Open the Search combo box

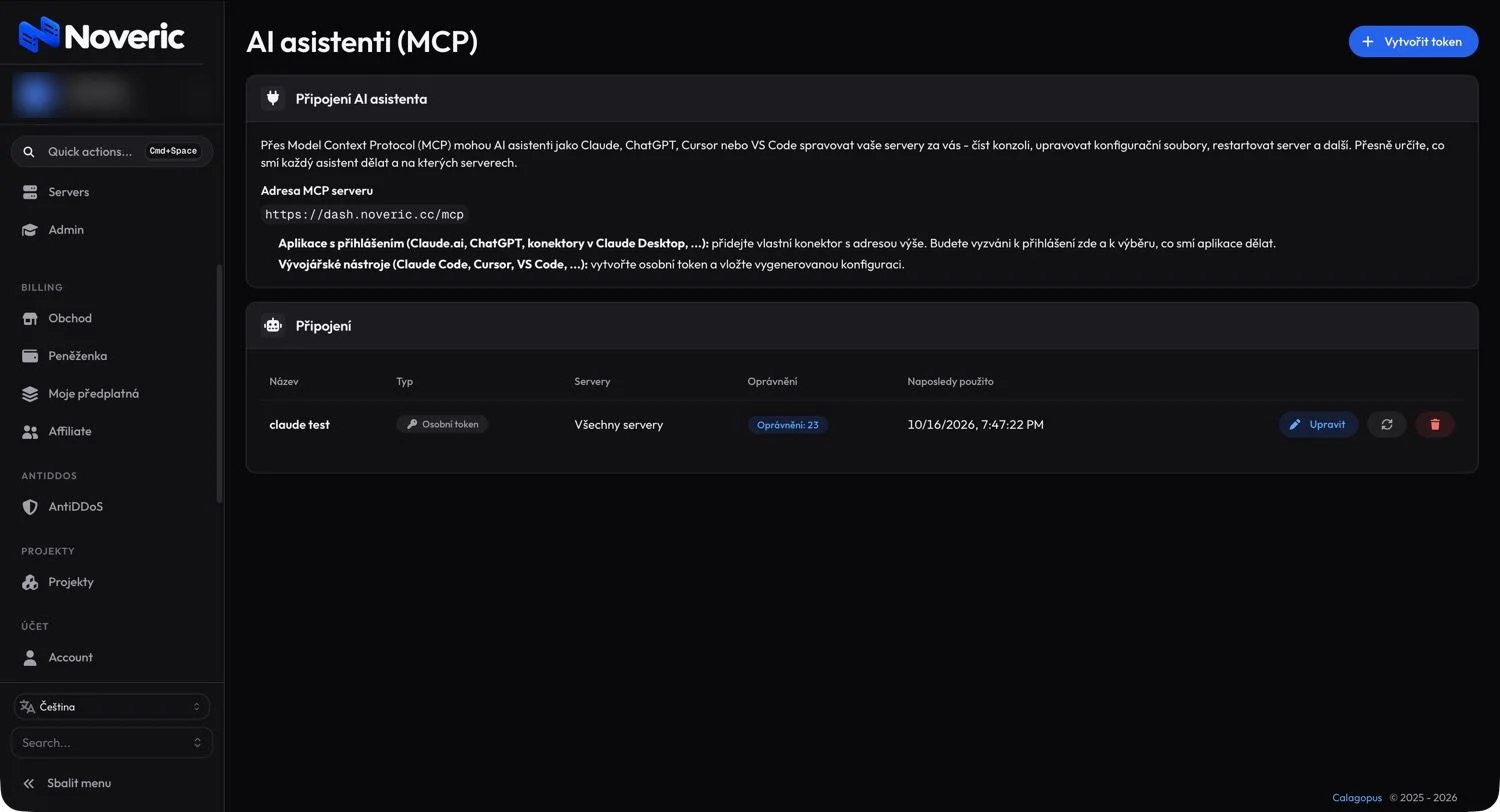pos(112,743)
